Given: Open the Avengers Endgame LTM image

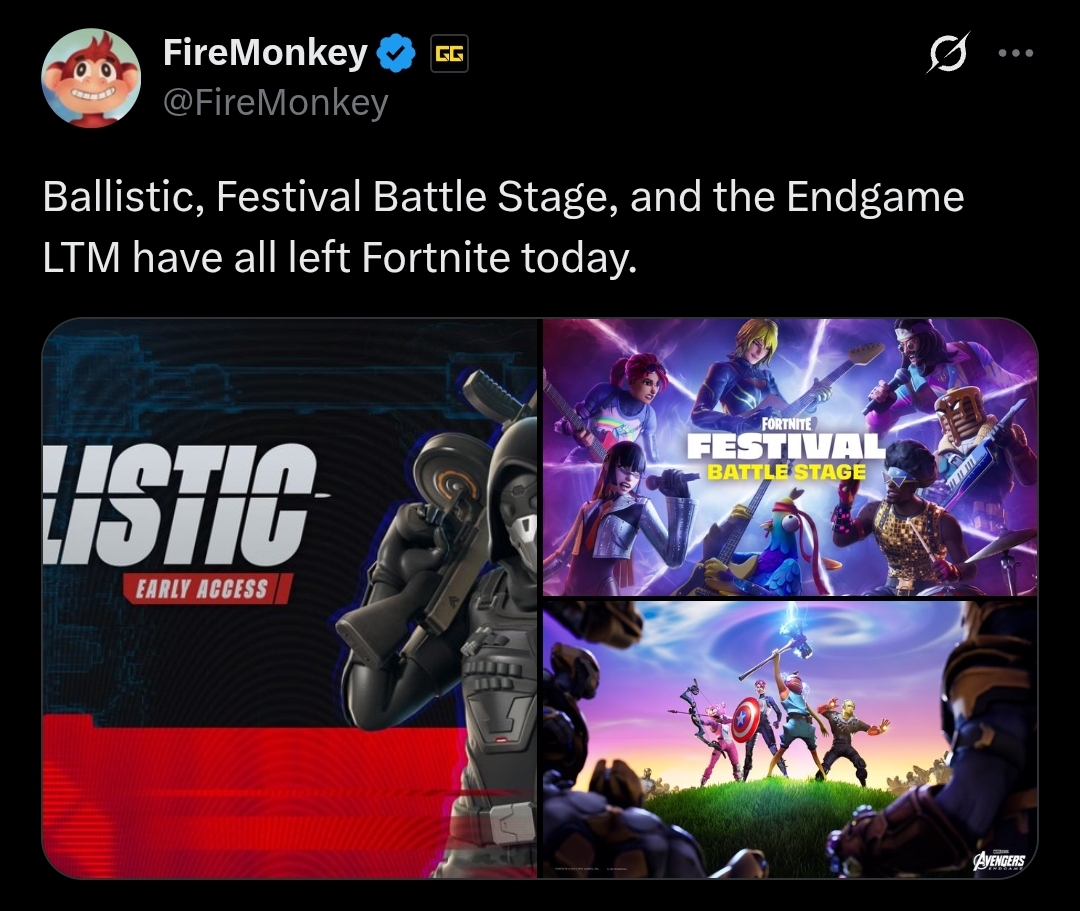Looking at the screenshot, I should pos(790,739).
